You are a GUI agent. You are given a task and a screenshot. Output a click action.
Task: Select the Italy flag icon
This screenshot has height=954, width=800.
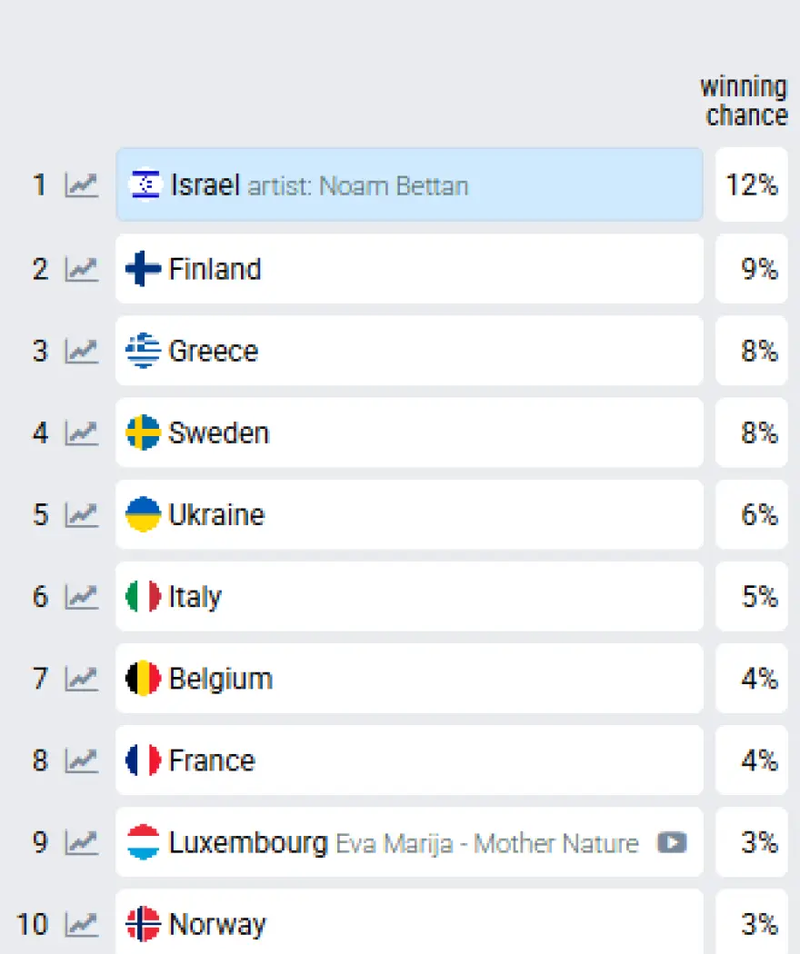click(143, 596)
